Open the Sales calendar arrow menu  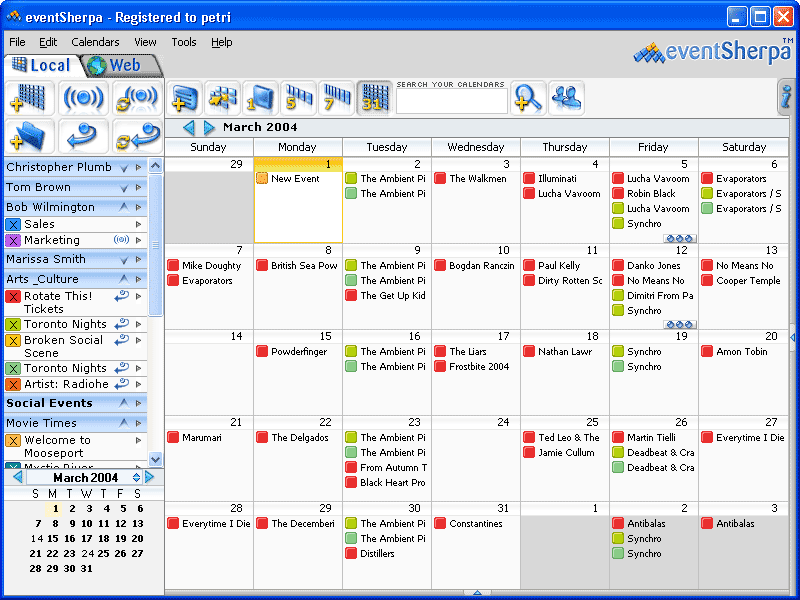pyautogui.click(x=138, y=224)
